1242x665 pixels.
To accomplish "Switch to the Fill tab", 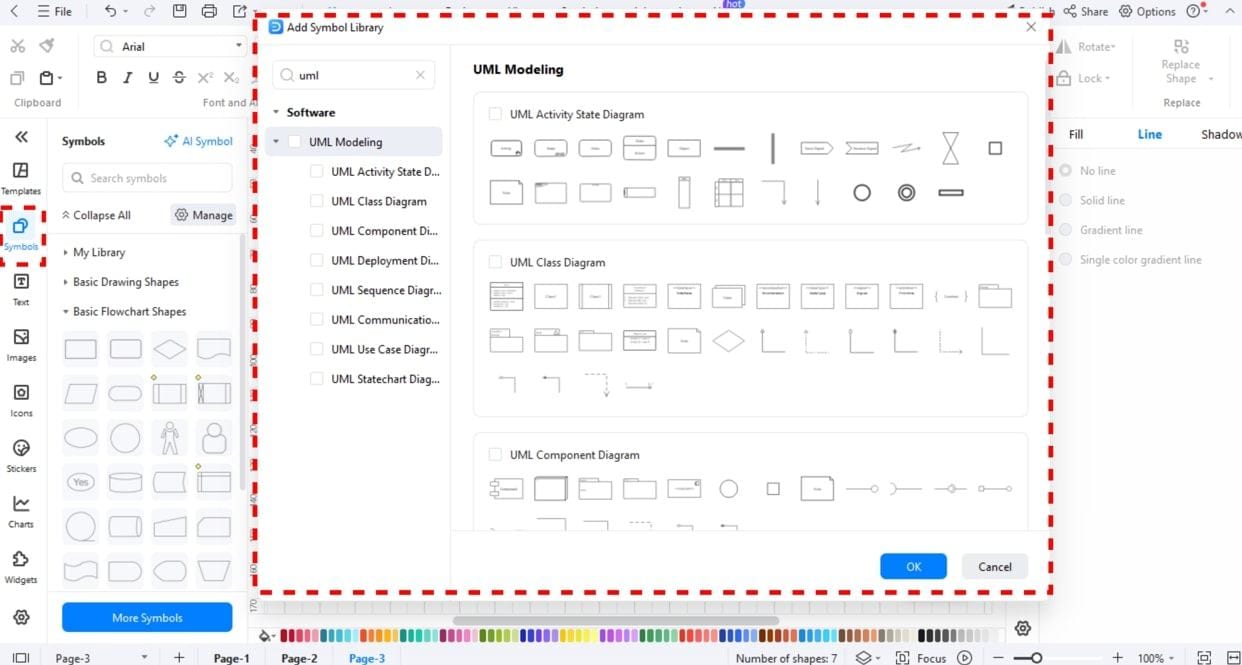I will point(1076,134).
